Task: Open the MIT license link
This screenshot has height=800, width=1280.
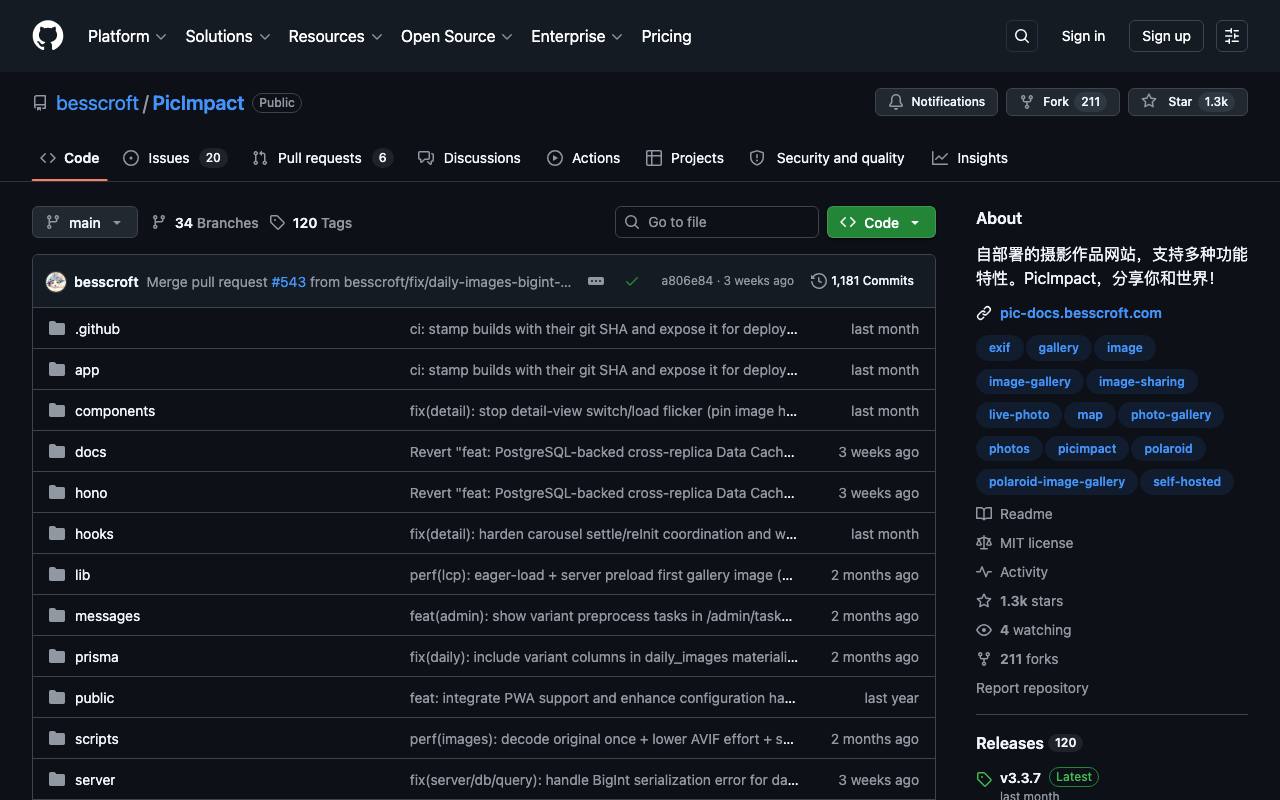Action: point(1036,543)
